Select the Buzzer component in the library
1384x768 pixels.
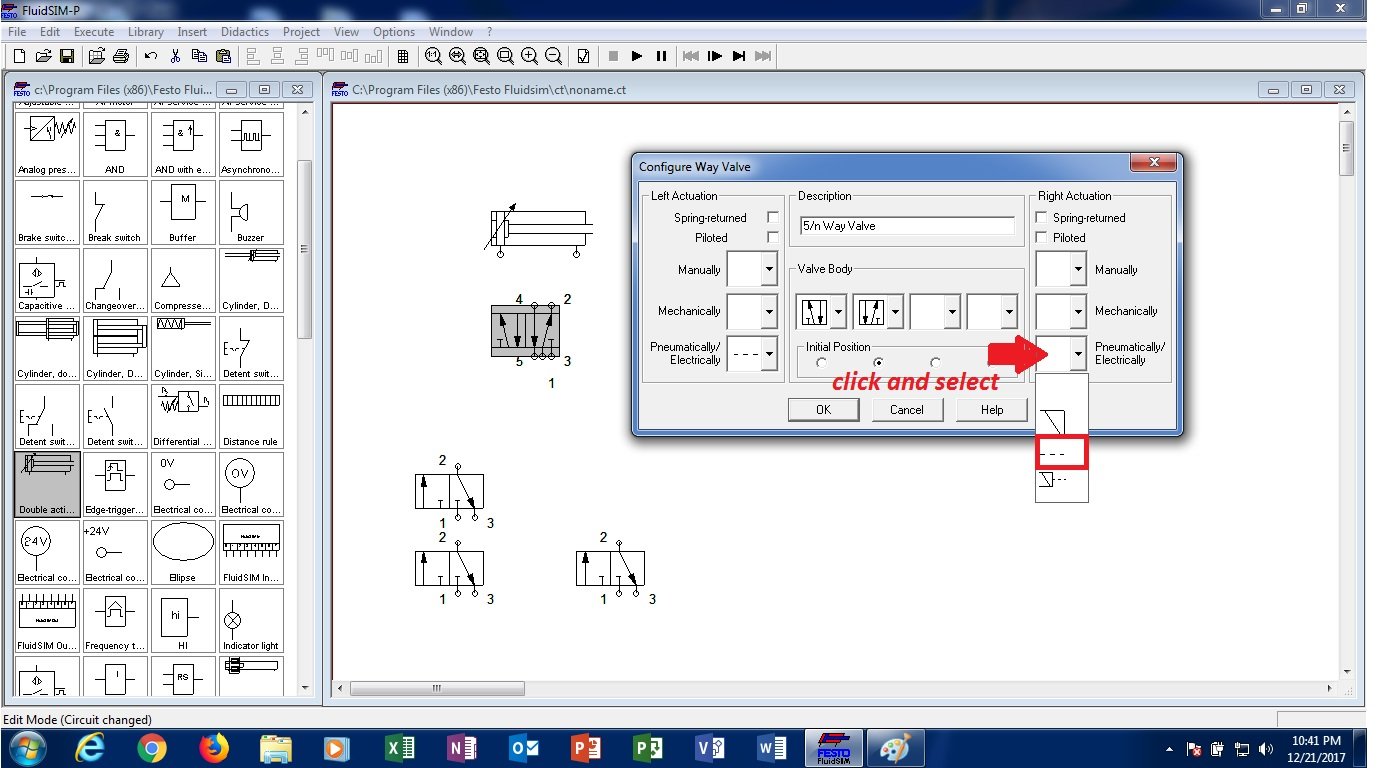click(251, 212)
